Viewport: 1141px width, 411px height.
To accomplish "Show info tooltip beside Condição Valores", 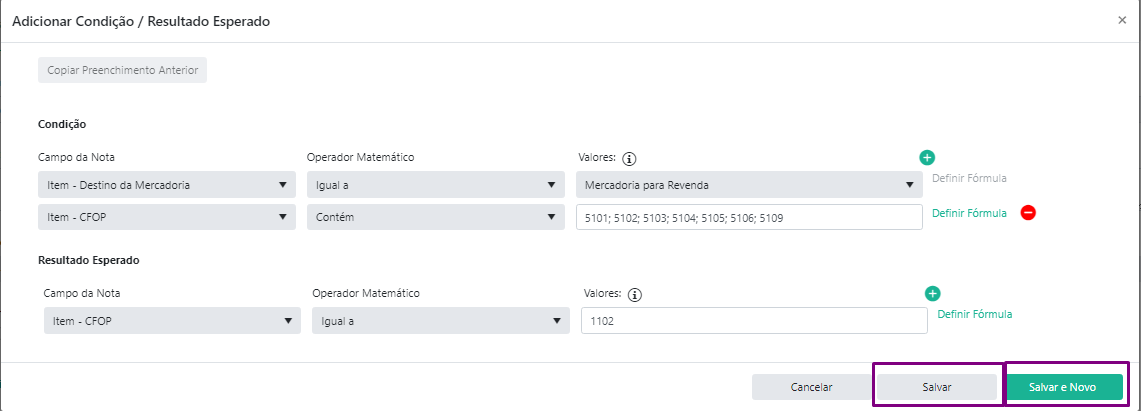I will (630, 158).
